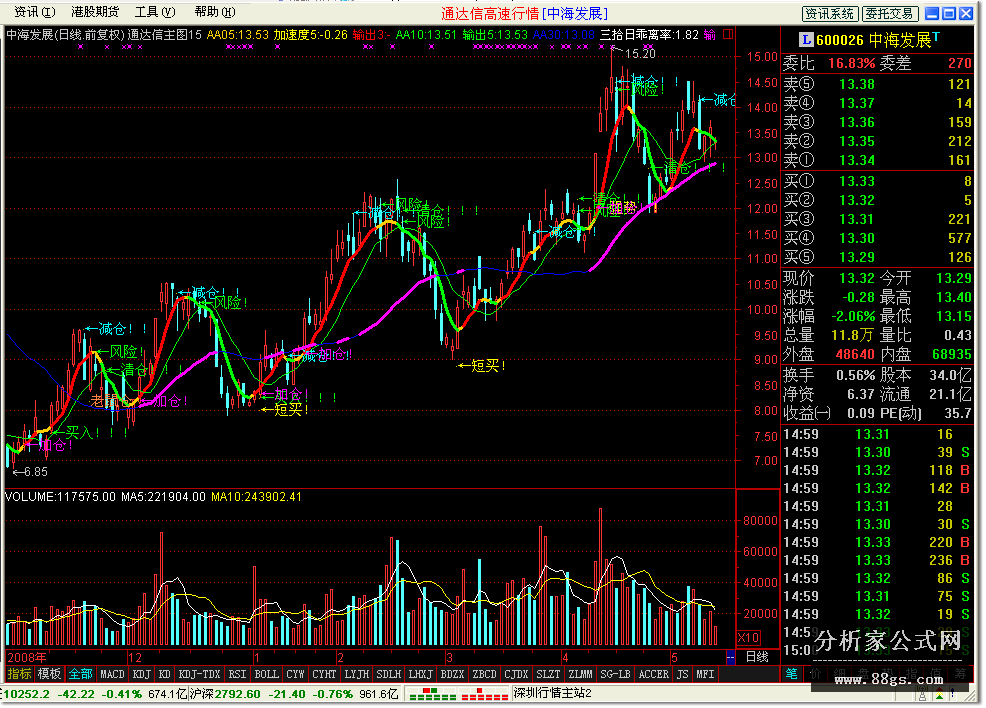Open the 工具(V) menu
Image resolution: width=986 pixels, height=708 pixels.
[x=155, y=12]
